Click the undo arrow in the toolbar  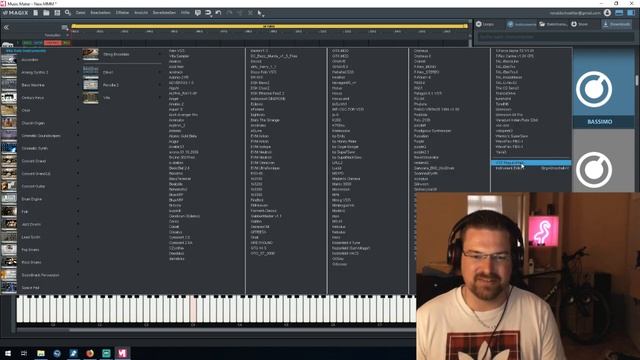(219, 13)
